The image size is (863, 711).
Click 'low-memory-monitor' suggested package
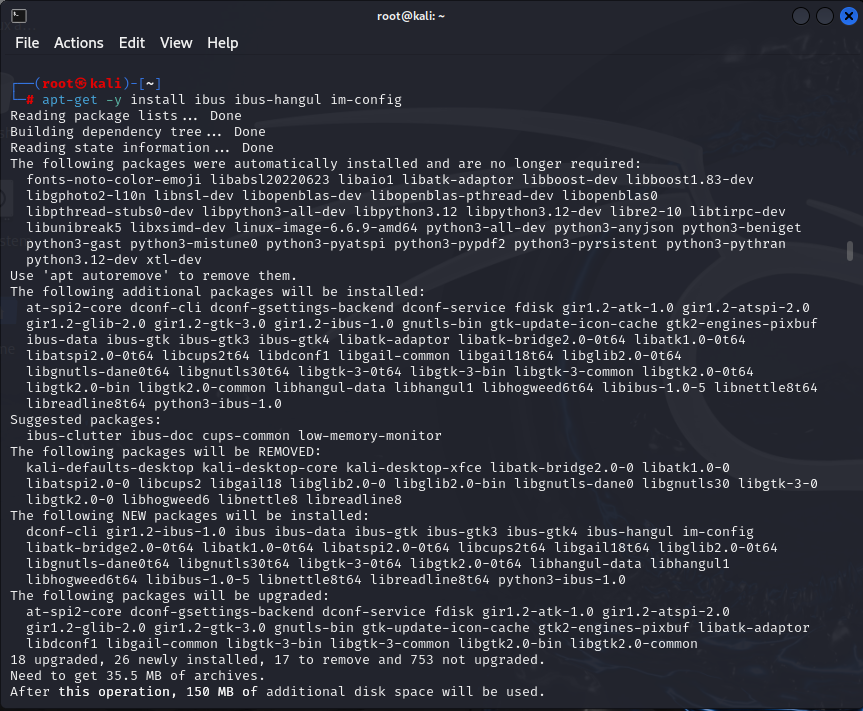click(369, 435)
